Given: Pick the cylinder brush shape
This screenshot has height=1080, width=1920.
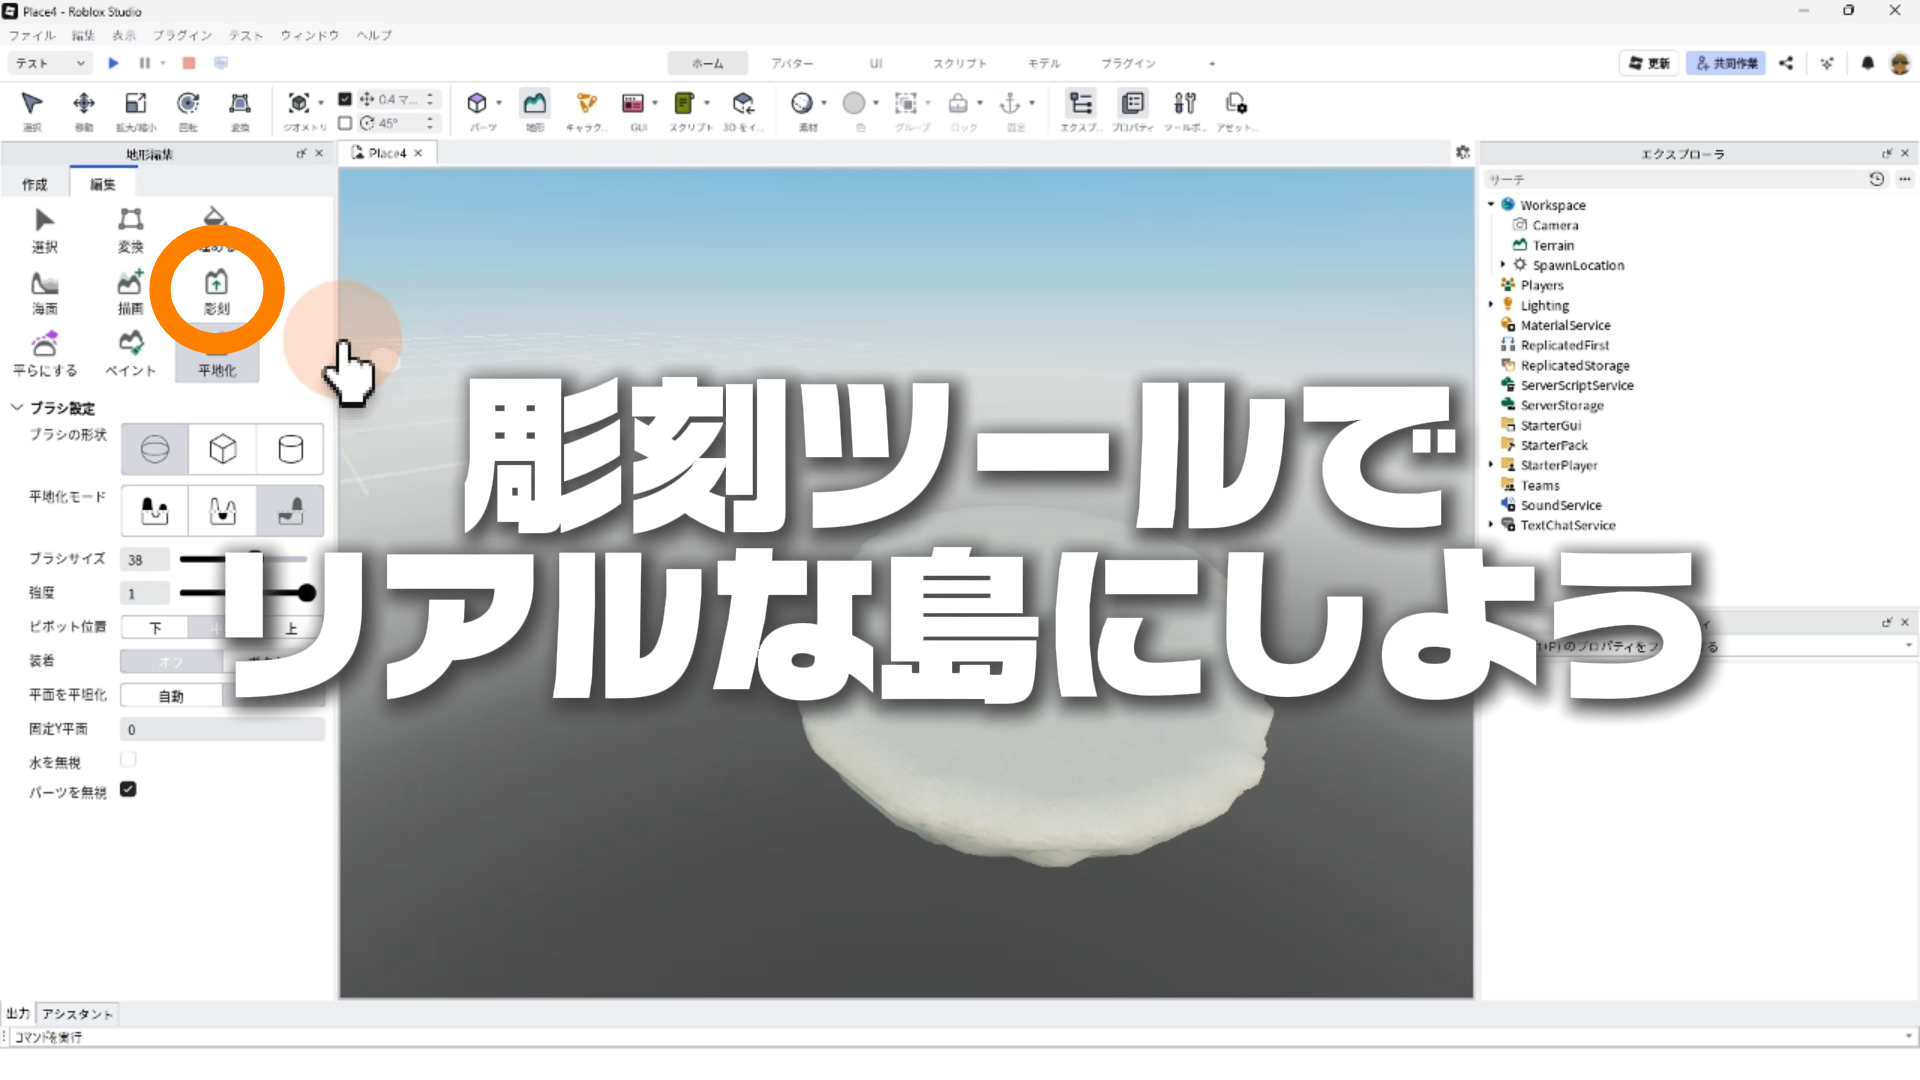Looking at the screenshot, I should pos(290,449).
